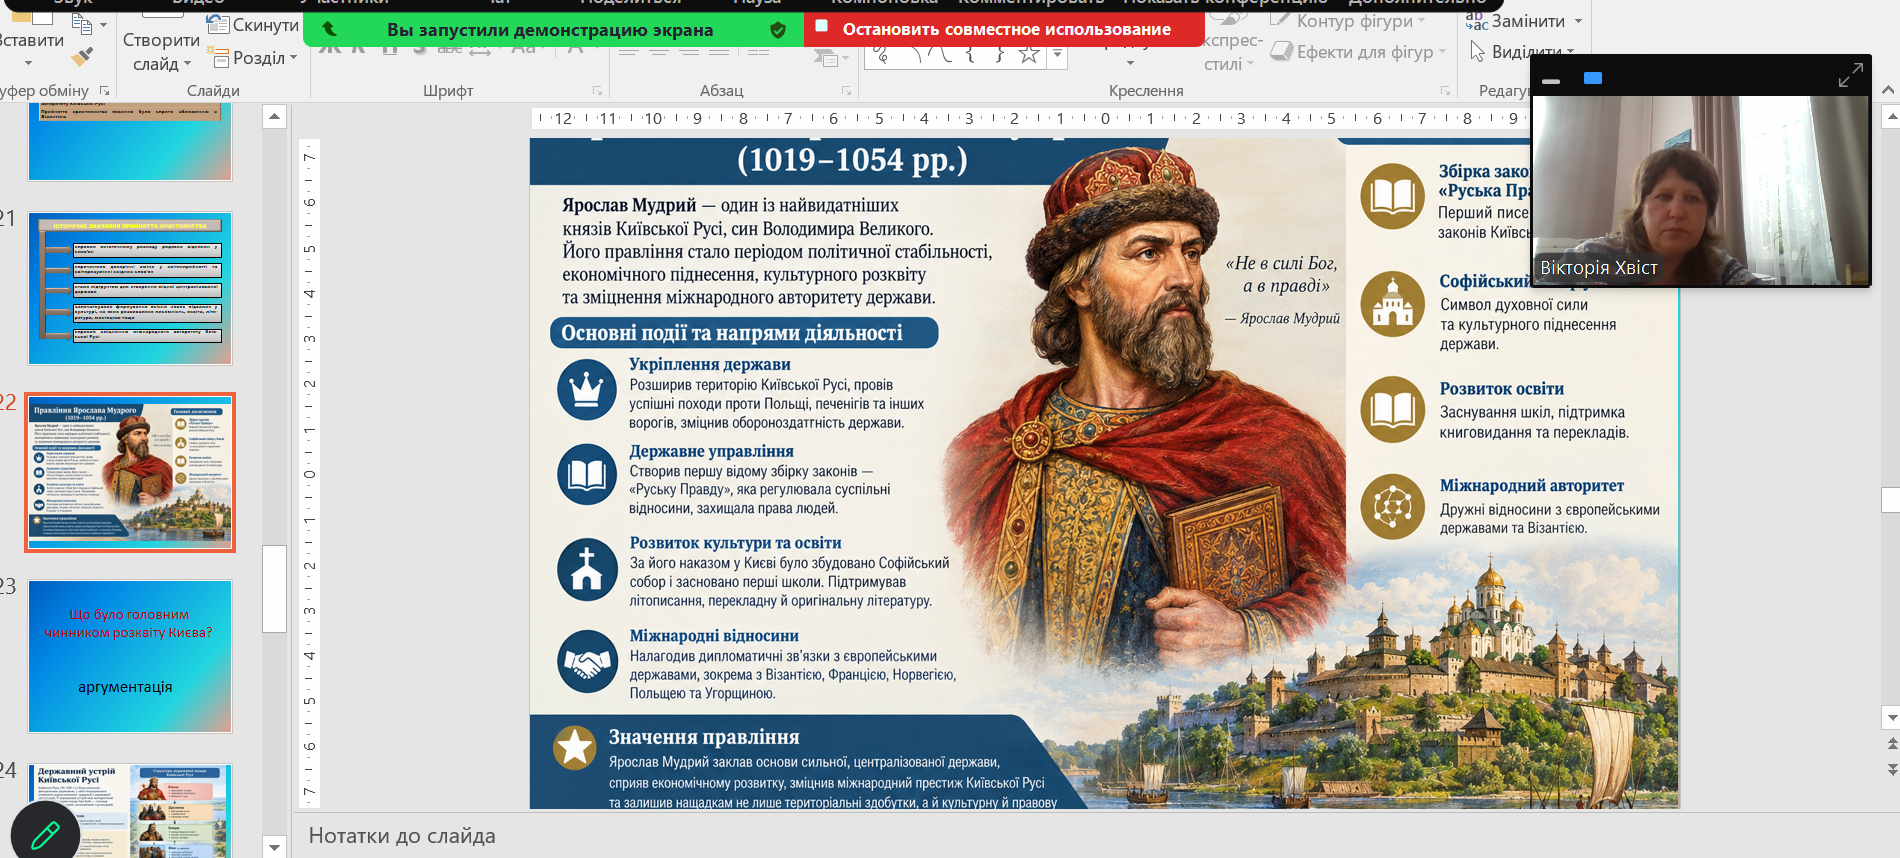
Task: Click the slide thumbnail panel scrollbar handle
Action: pos(275,588)
